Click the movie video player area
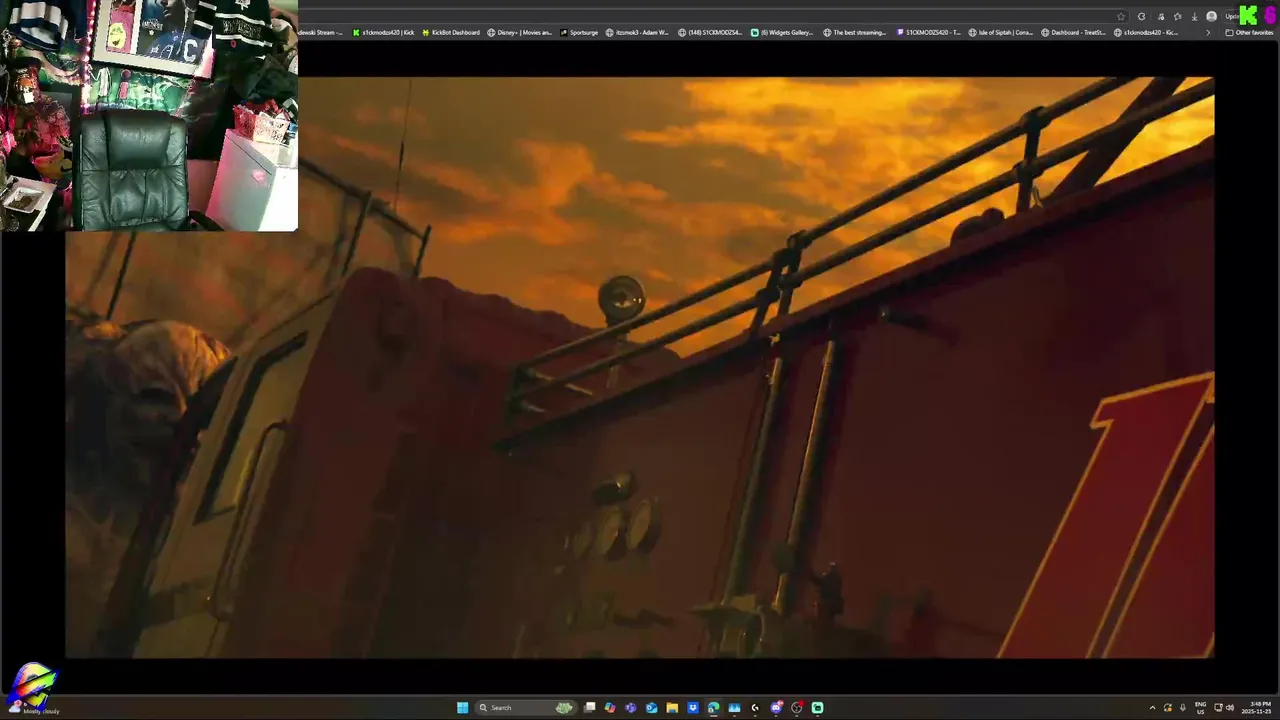The image size is (1280, 720). (x=640, y=367)
